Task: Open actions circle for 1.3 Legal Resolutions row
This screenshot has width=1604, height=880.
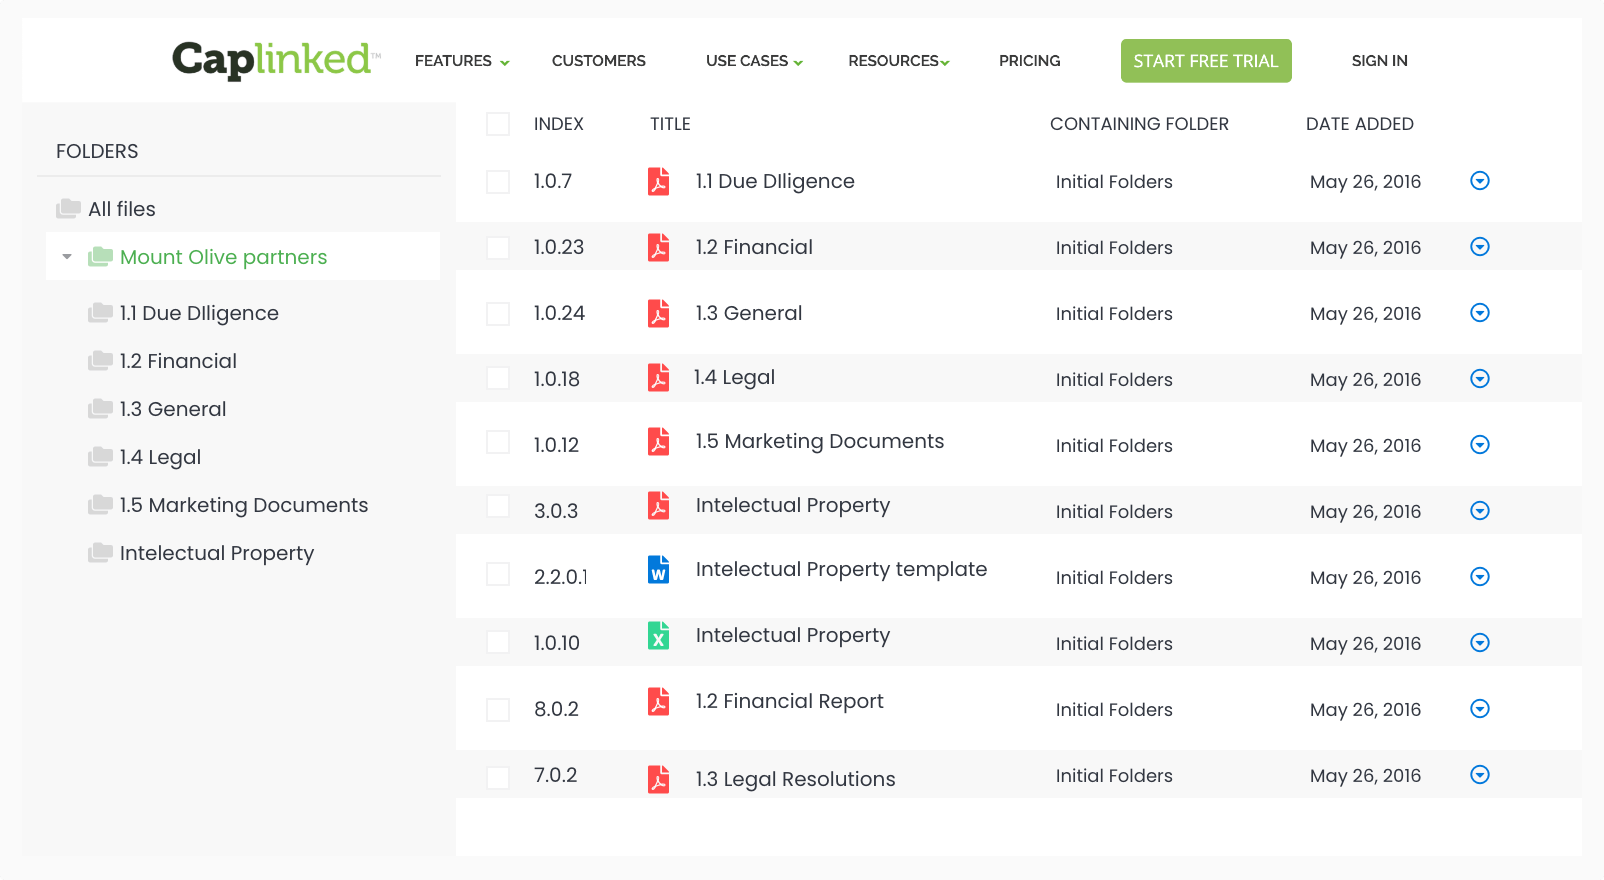Action: coord(1480,775)
